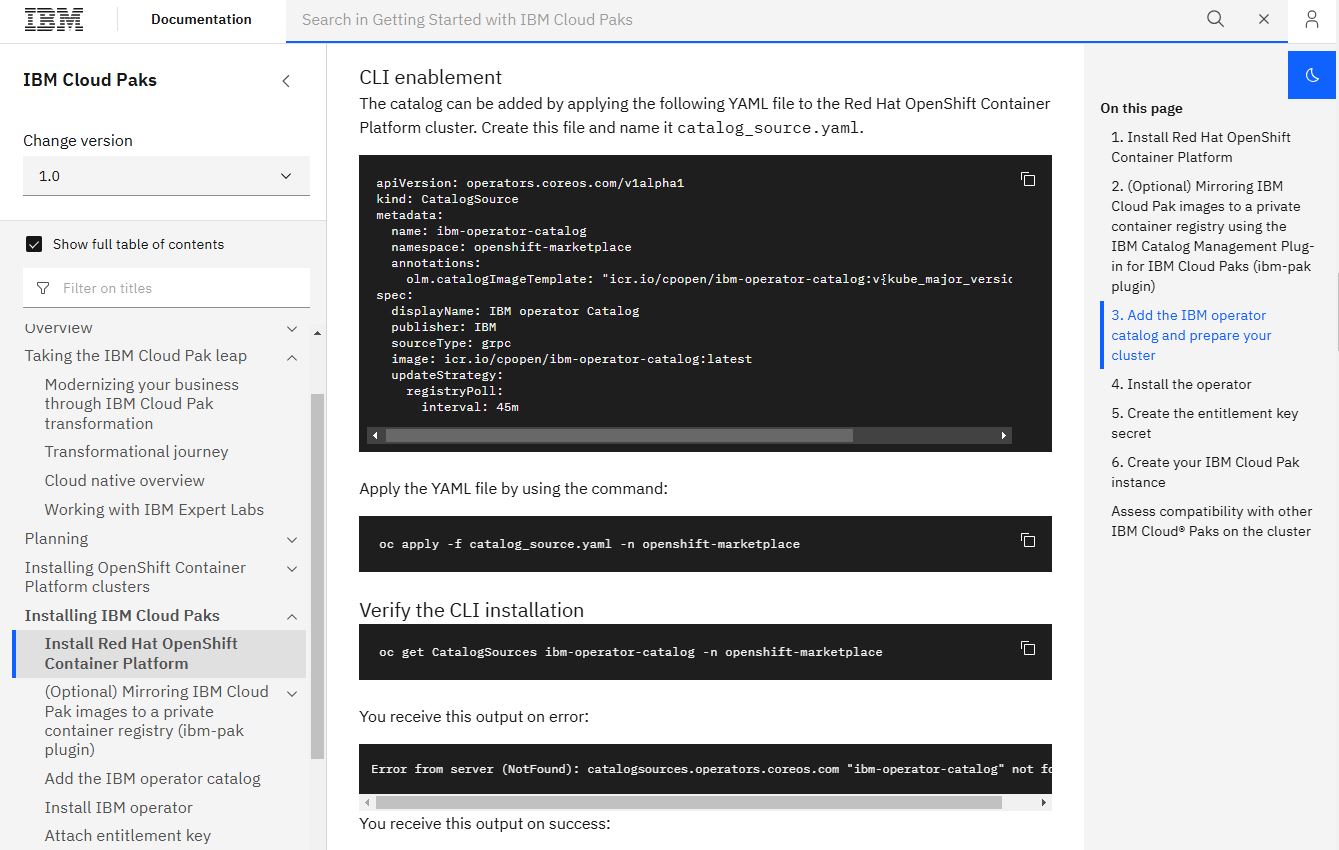Click error output horizontal scrollbar thumb
Screen dimensions: 1339x850
[688, 802]
